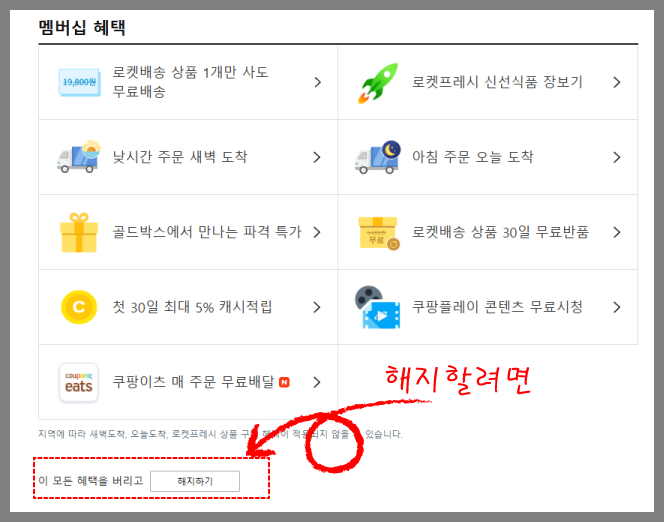Click the Coupang eats logo icon

pos(79,382)
